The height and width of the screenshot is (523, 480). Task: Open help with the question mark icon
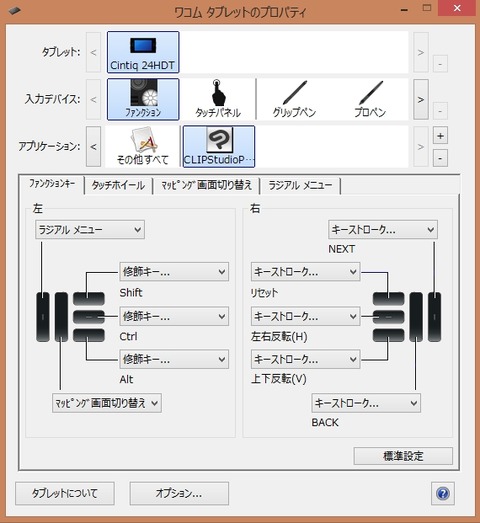pos(443,493)
